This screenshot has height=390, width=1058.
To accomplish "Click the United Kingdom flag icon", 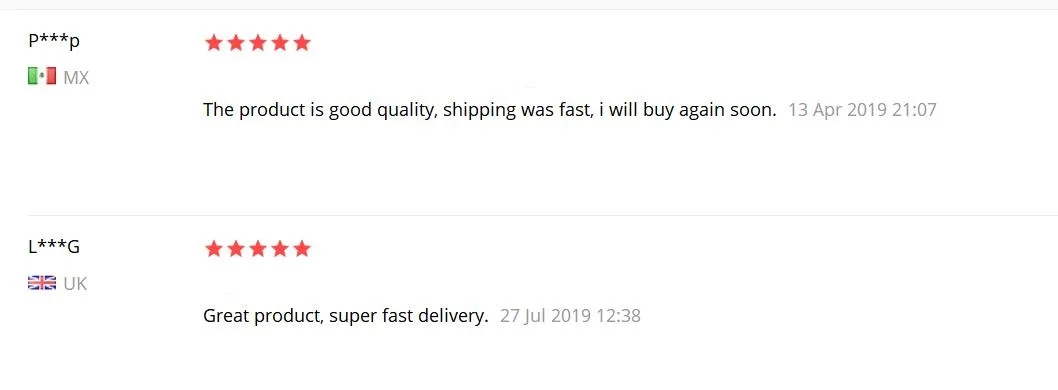I will coord(42,283).
